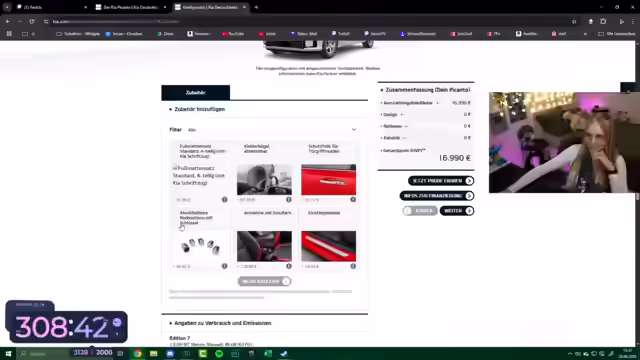Open the Chrome apps grid icon

pyautogui.click(x=9, y=34)
